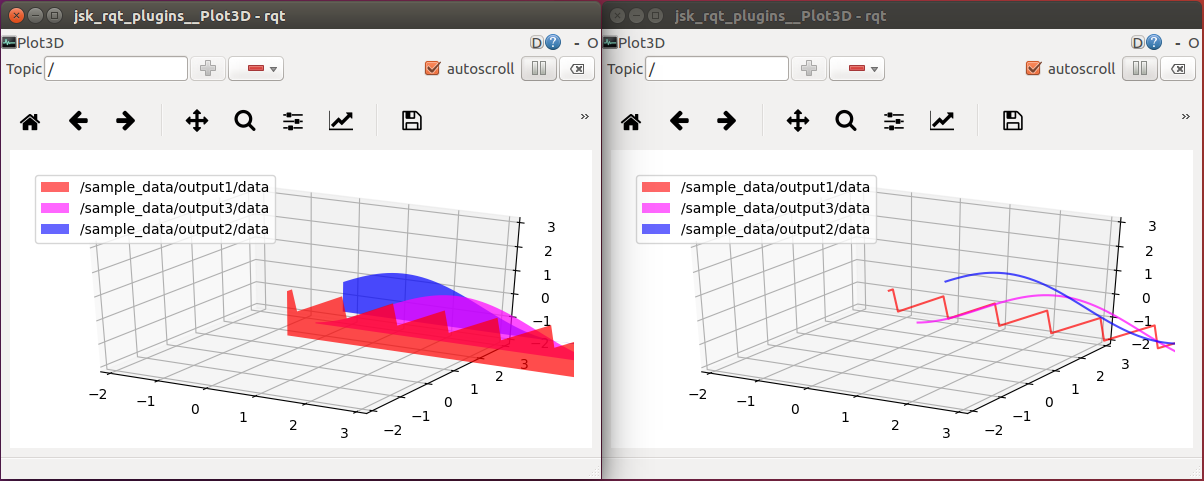Click the dash button in left Plot3D header
Image resolution: width=1204 pixels, height=481 pixels.
(x=576, y=43)
